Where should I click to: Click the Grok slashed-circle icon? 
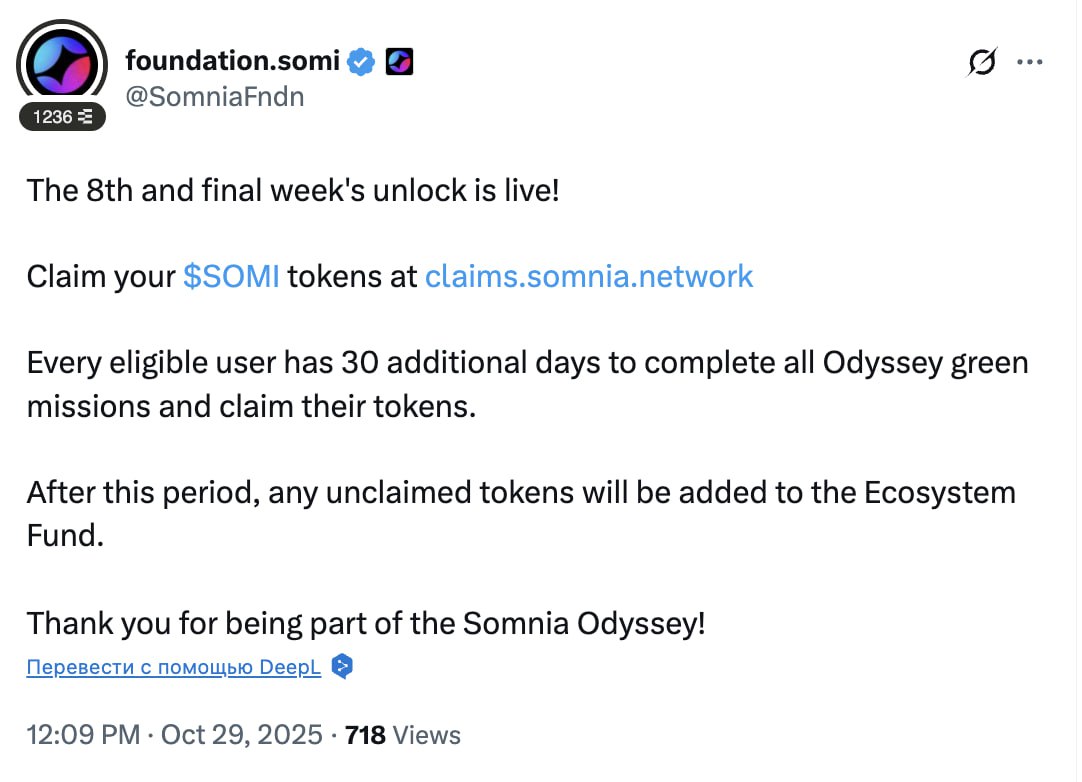[981, 62]
